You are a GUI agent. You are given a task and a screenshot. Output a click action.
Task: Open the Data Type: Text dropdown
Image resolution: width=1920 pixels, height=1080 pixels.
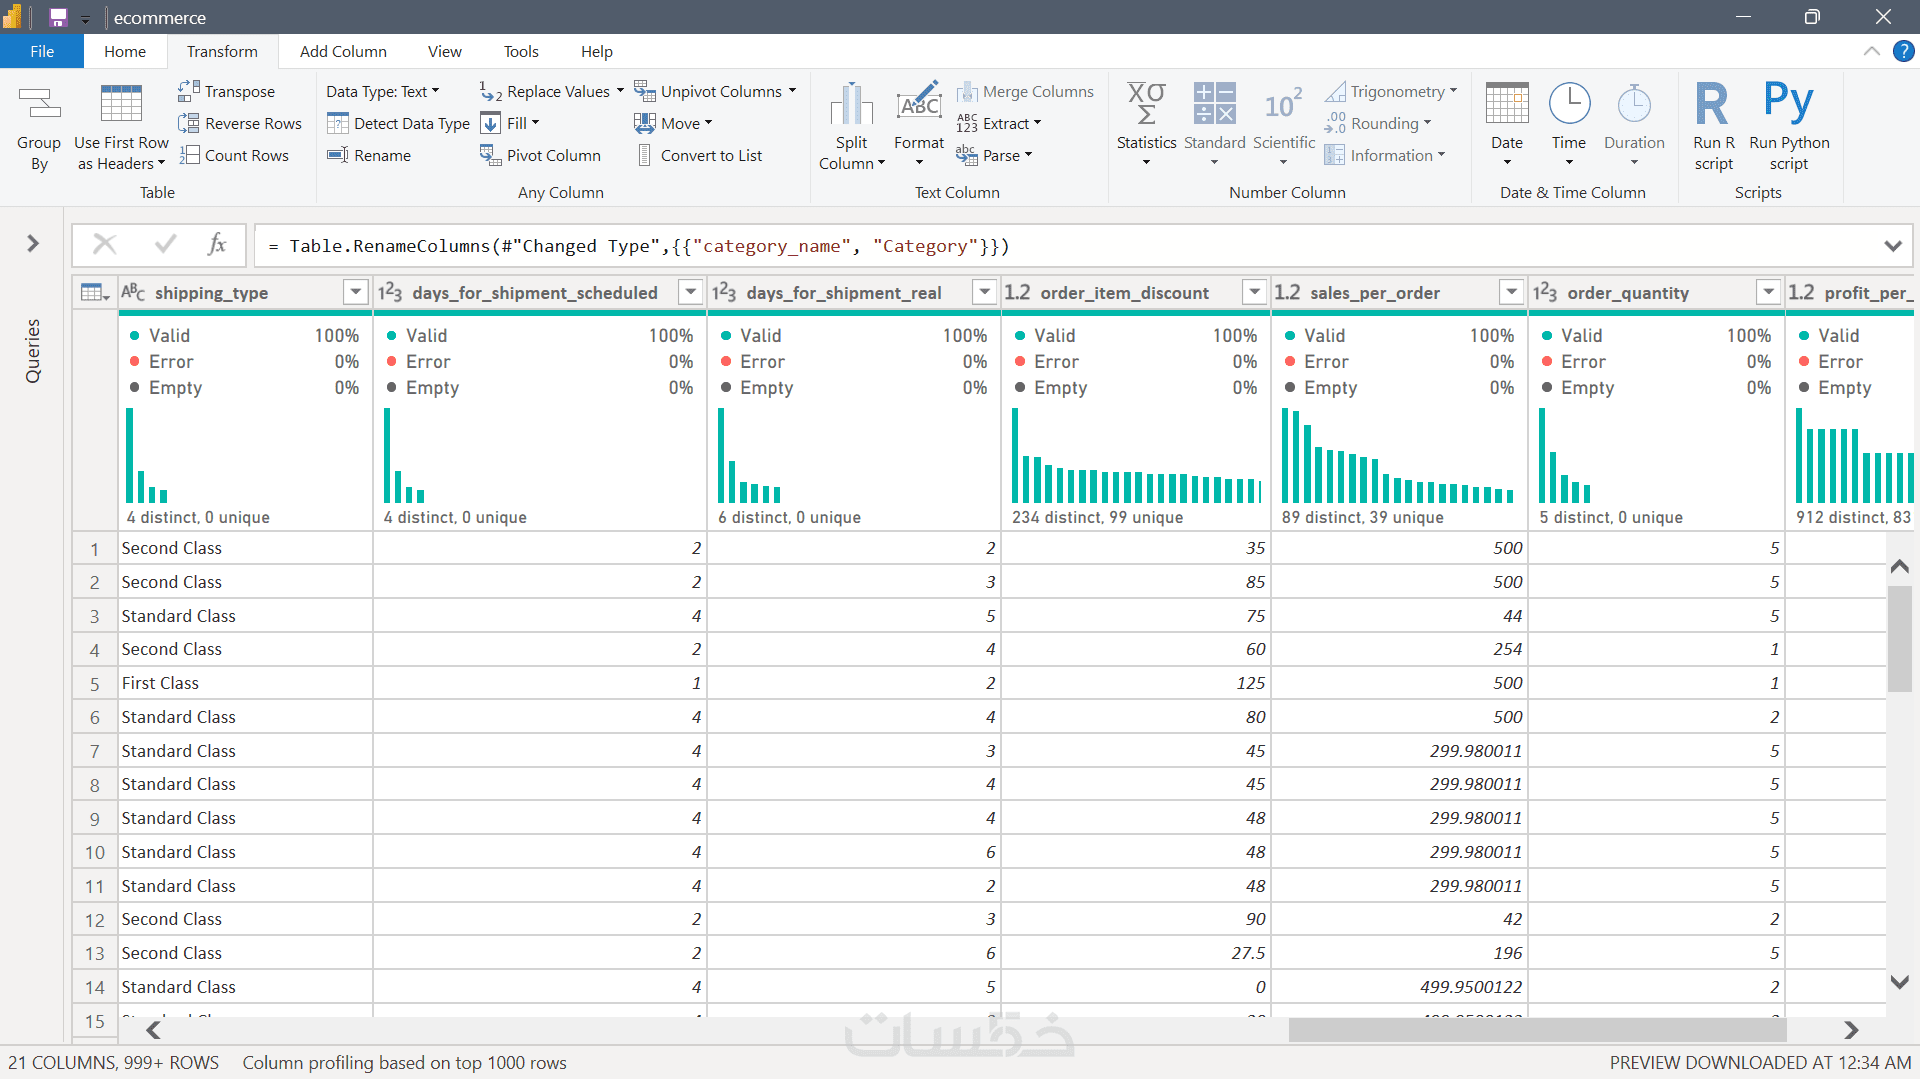383,91
